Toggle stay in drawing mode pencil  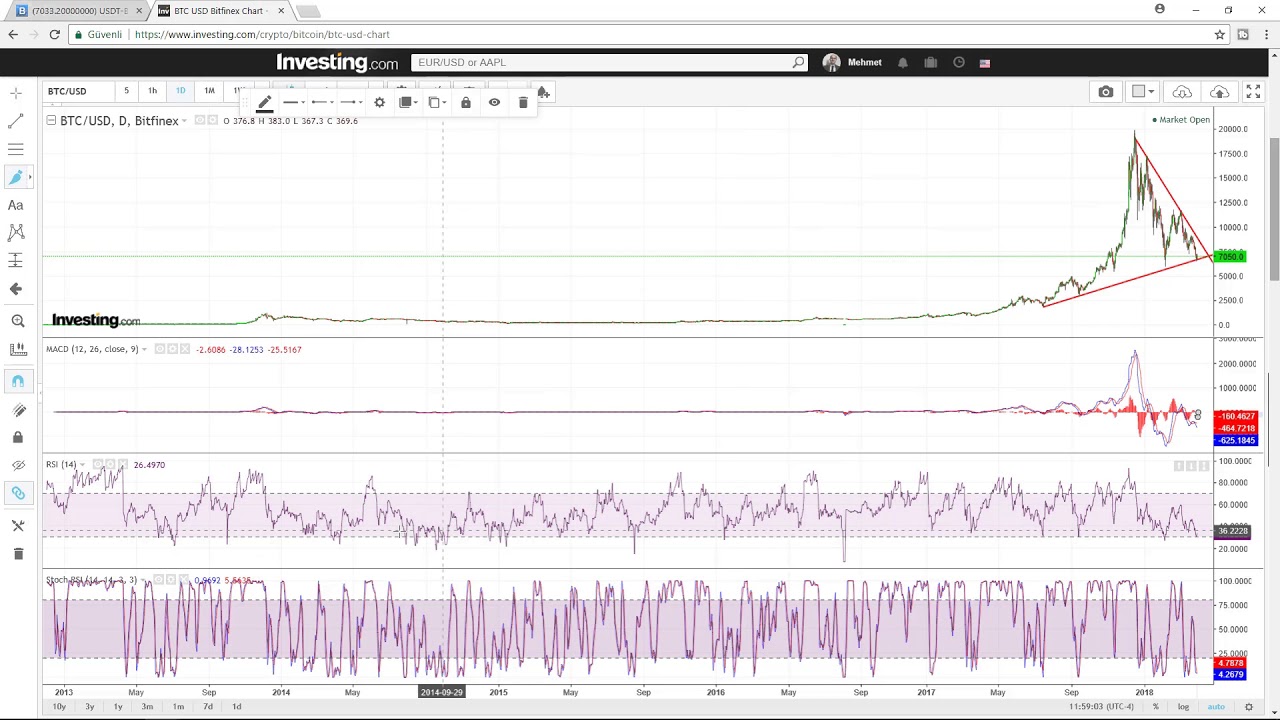(x=17, y=410)
